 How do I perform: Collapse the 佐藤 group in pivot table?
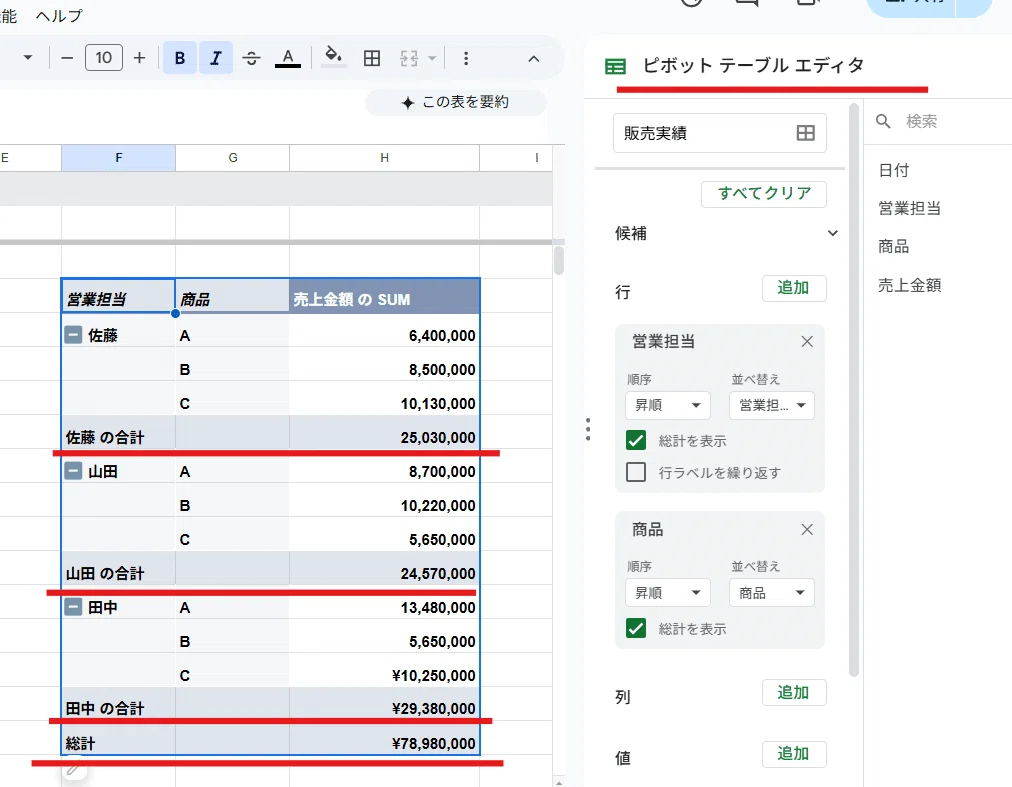pos(74,334)
